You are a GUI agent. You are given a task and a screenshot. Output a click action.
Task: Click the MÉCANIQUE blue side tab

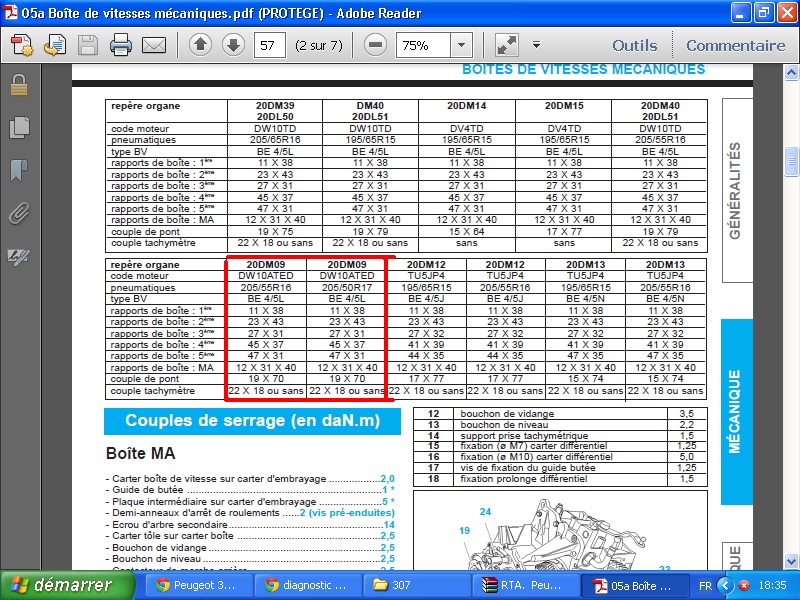click(x=736, y=411)
